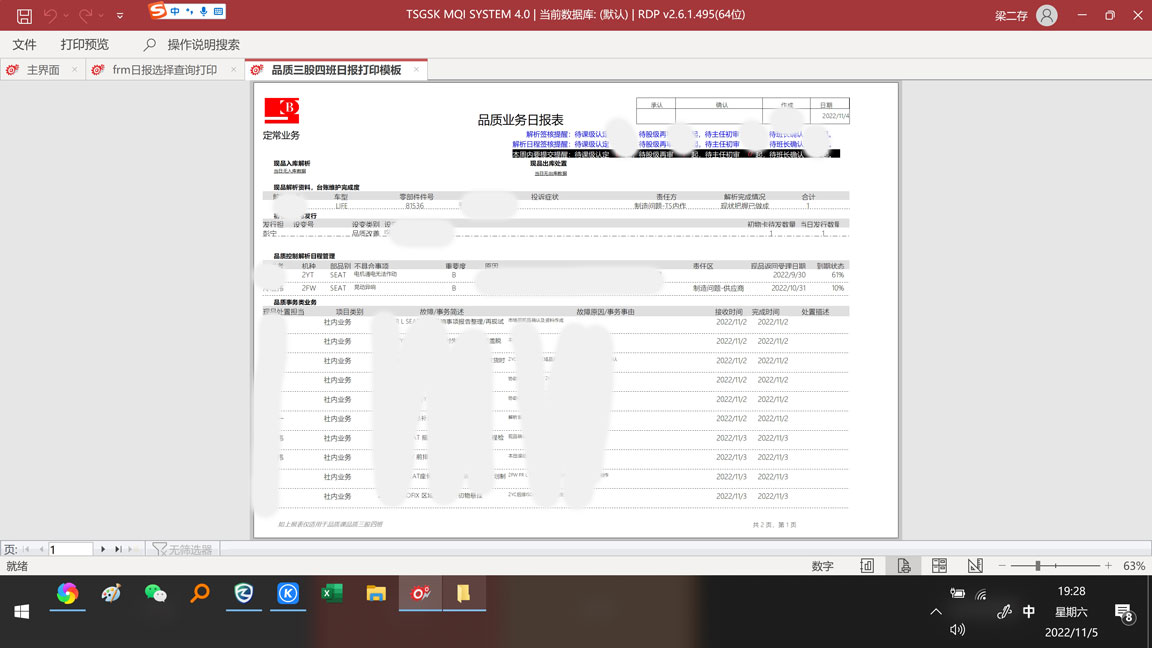Click the zoom out minus button

pyautogui.click(x=1002, y=566)
